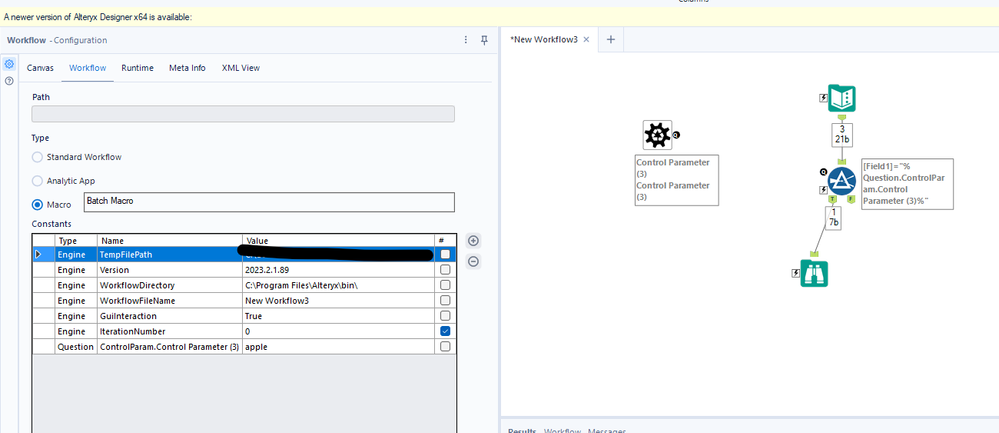Click the Q anchor on Control Parameter
The image size is (999, 433).
click(676, 135)
